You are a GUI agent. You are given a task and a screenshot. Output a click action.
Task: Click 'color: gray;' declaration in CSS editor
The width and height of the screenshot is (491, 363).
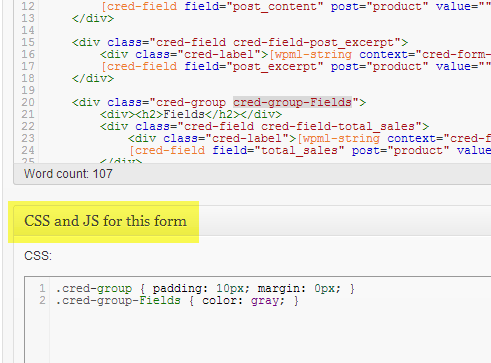point(243,300)
